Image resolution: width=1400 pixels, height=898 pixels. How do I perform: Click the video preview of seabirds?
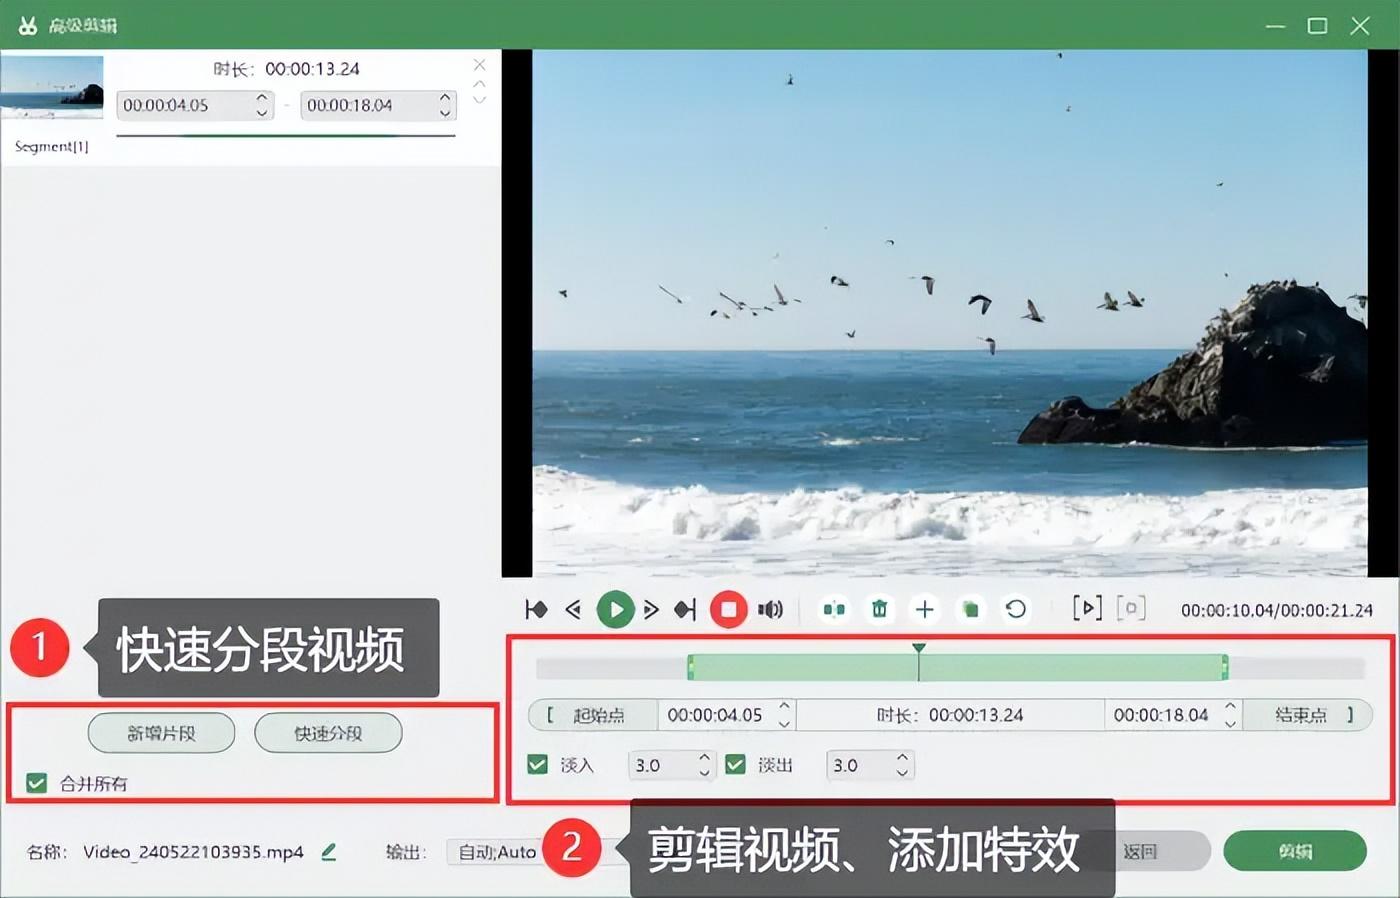(x=949, y=313)
